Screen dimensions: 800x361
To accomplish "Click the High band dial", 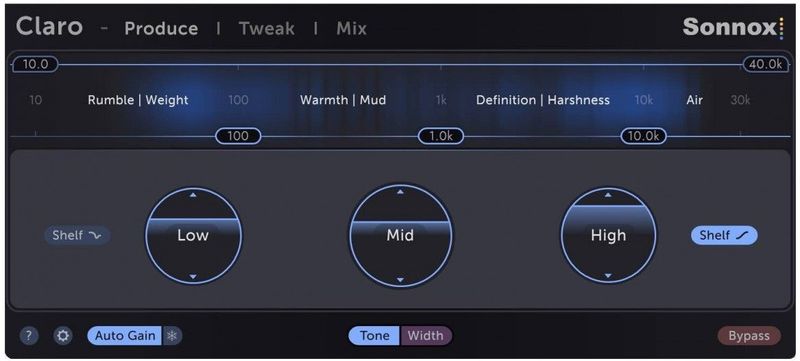I will pyautogui.click(x=608, y=236).
